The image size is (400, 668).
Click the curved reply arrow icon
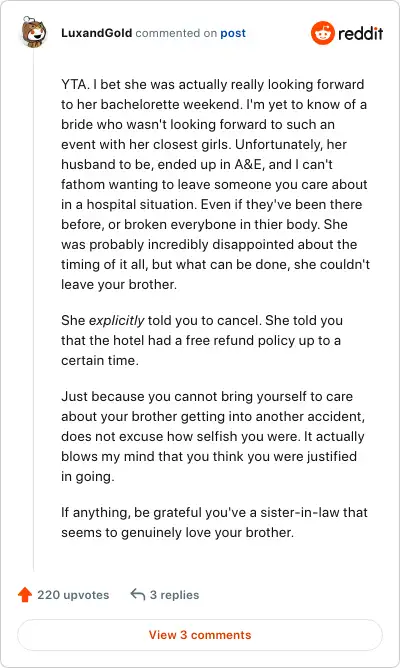[x=138, y=594]
